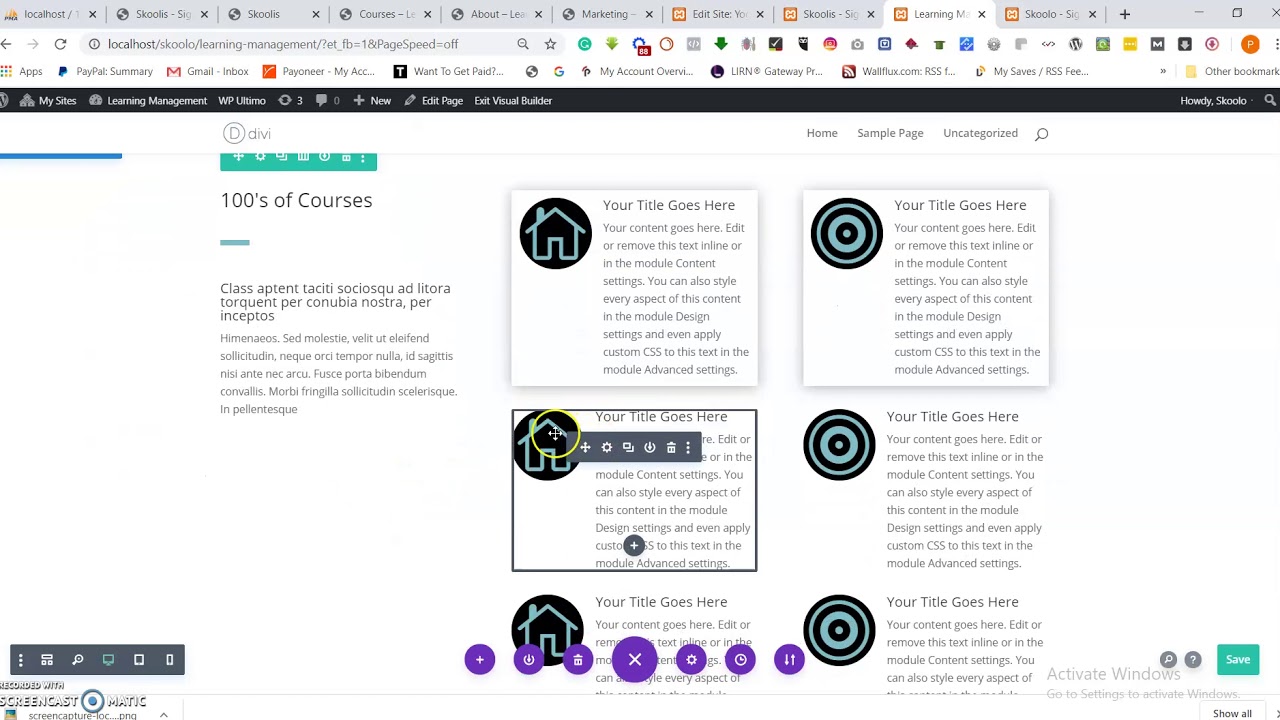Click admin bar search magnifier
Viewport: 1280px width, 720px height.
click(1271, 101)
